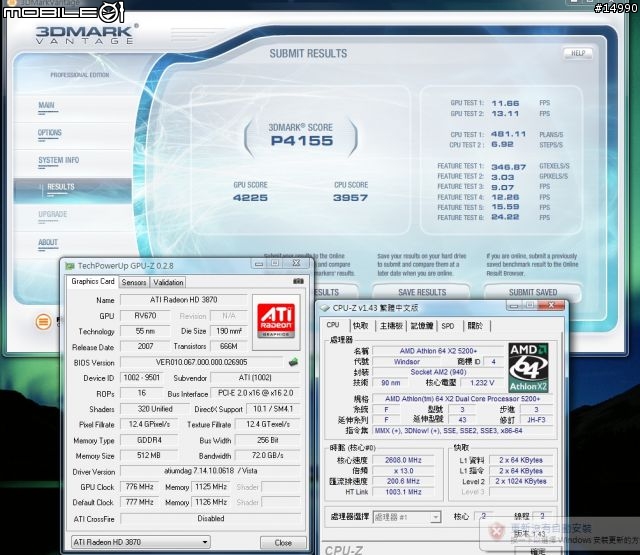The width and height of the screenshot is (640, 555).
Task: Click the HELP button in 3DMark Vantage
Action: click(x=578, y=53)
